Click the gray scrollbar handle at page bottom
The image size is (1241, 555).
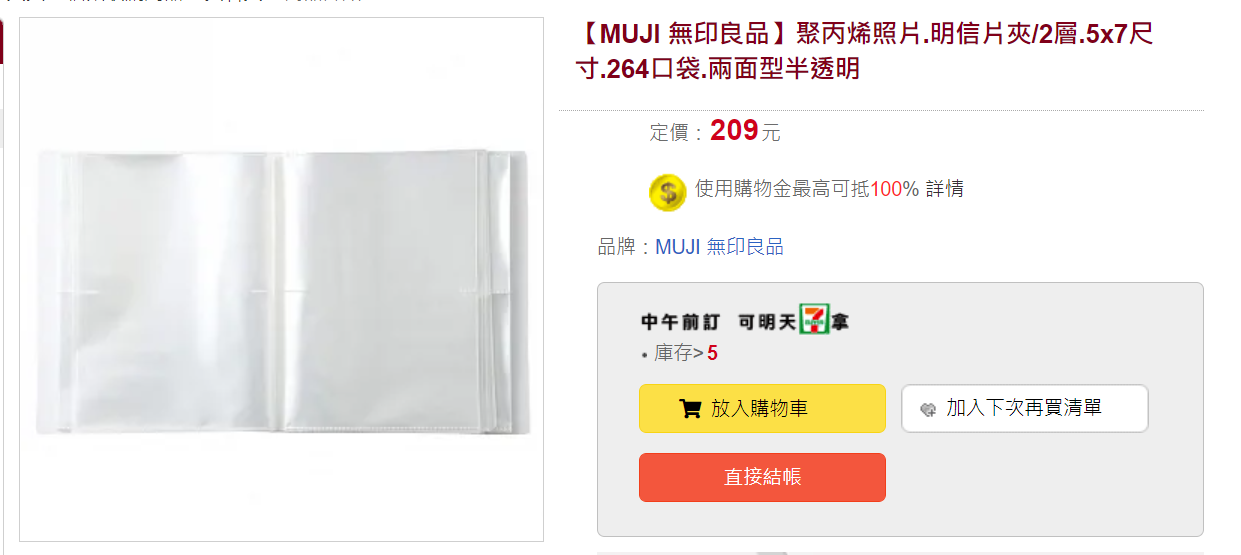[772, 552]
